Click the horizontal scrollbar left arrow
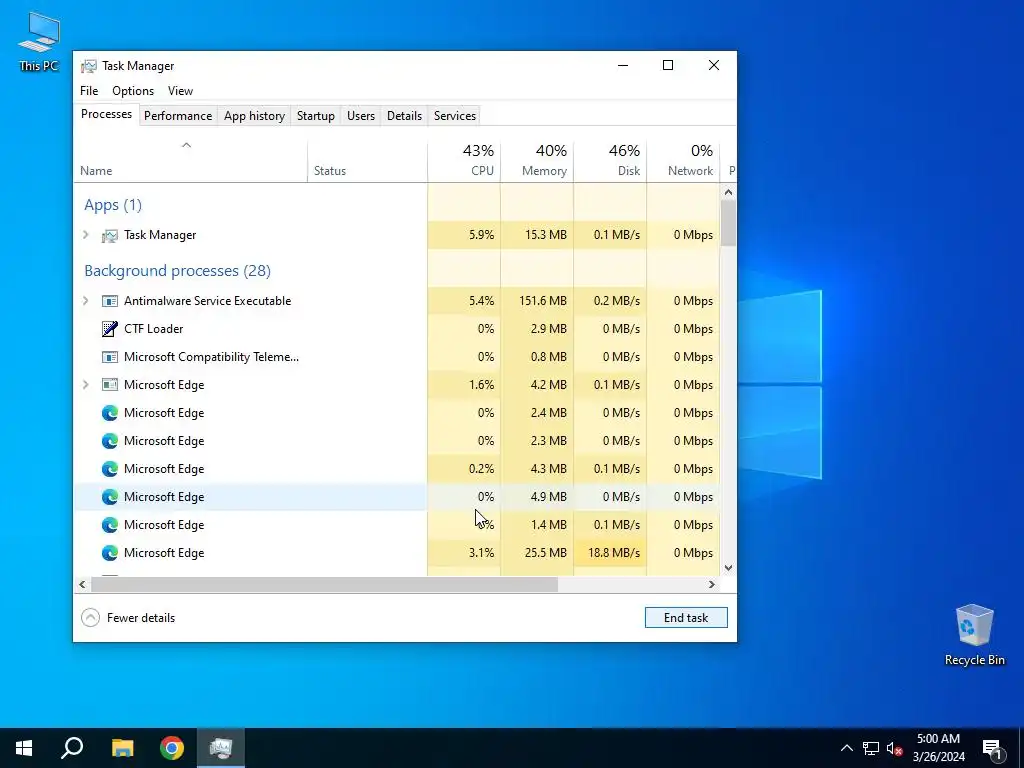The image size is (1024, 768). point(82,584)
